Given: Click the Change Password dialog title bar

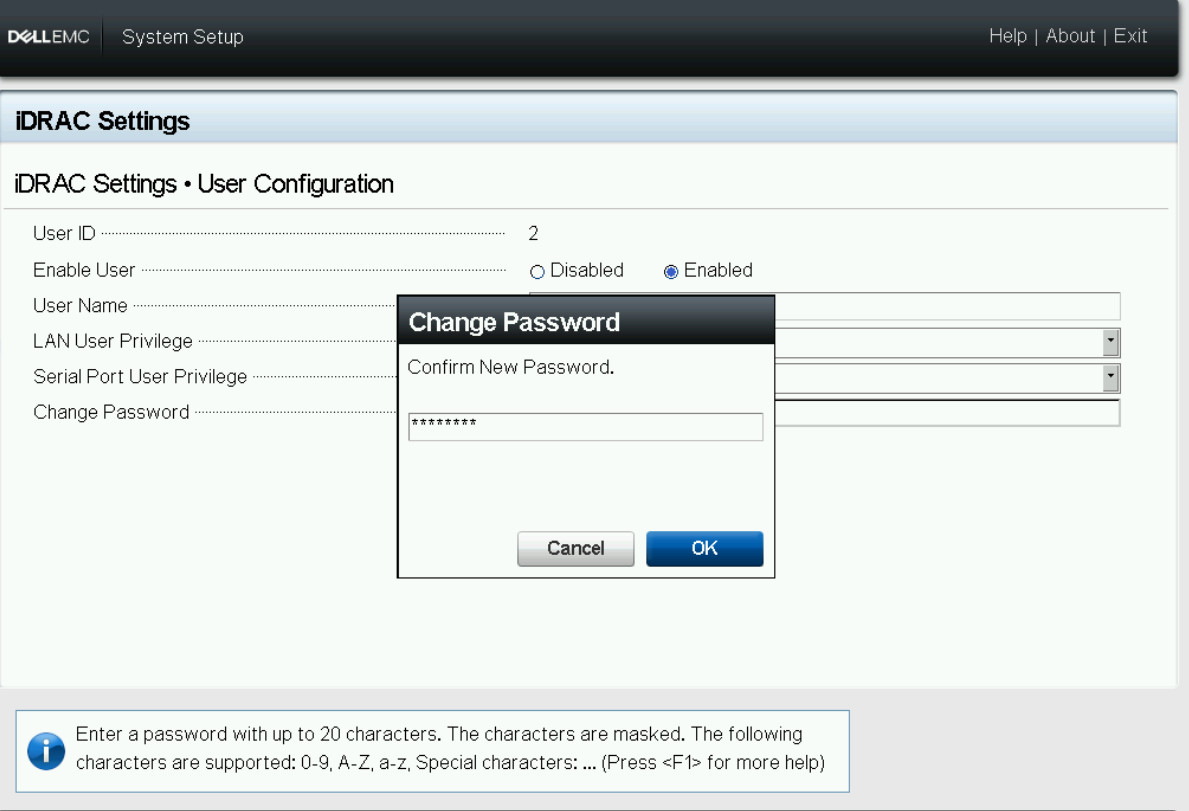Looking at the screenshot, I should click(x=586, y=321).
